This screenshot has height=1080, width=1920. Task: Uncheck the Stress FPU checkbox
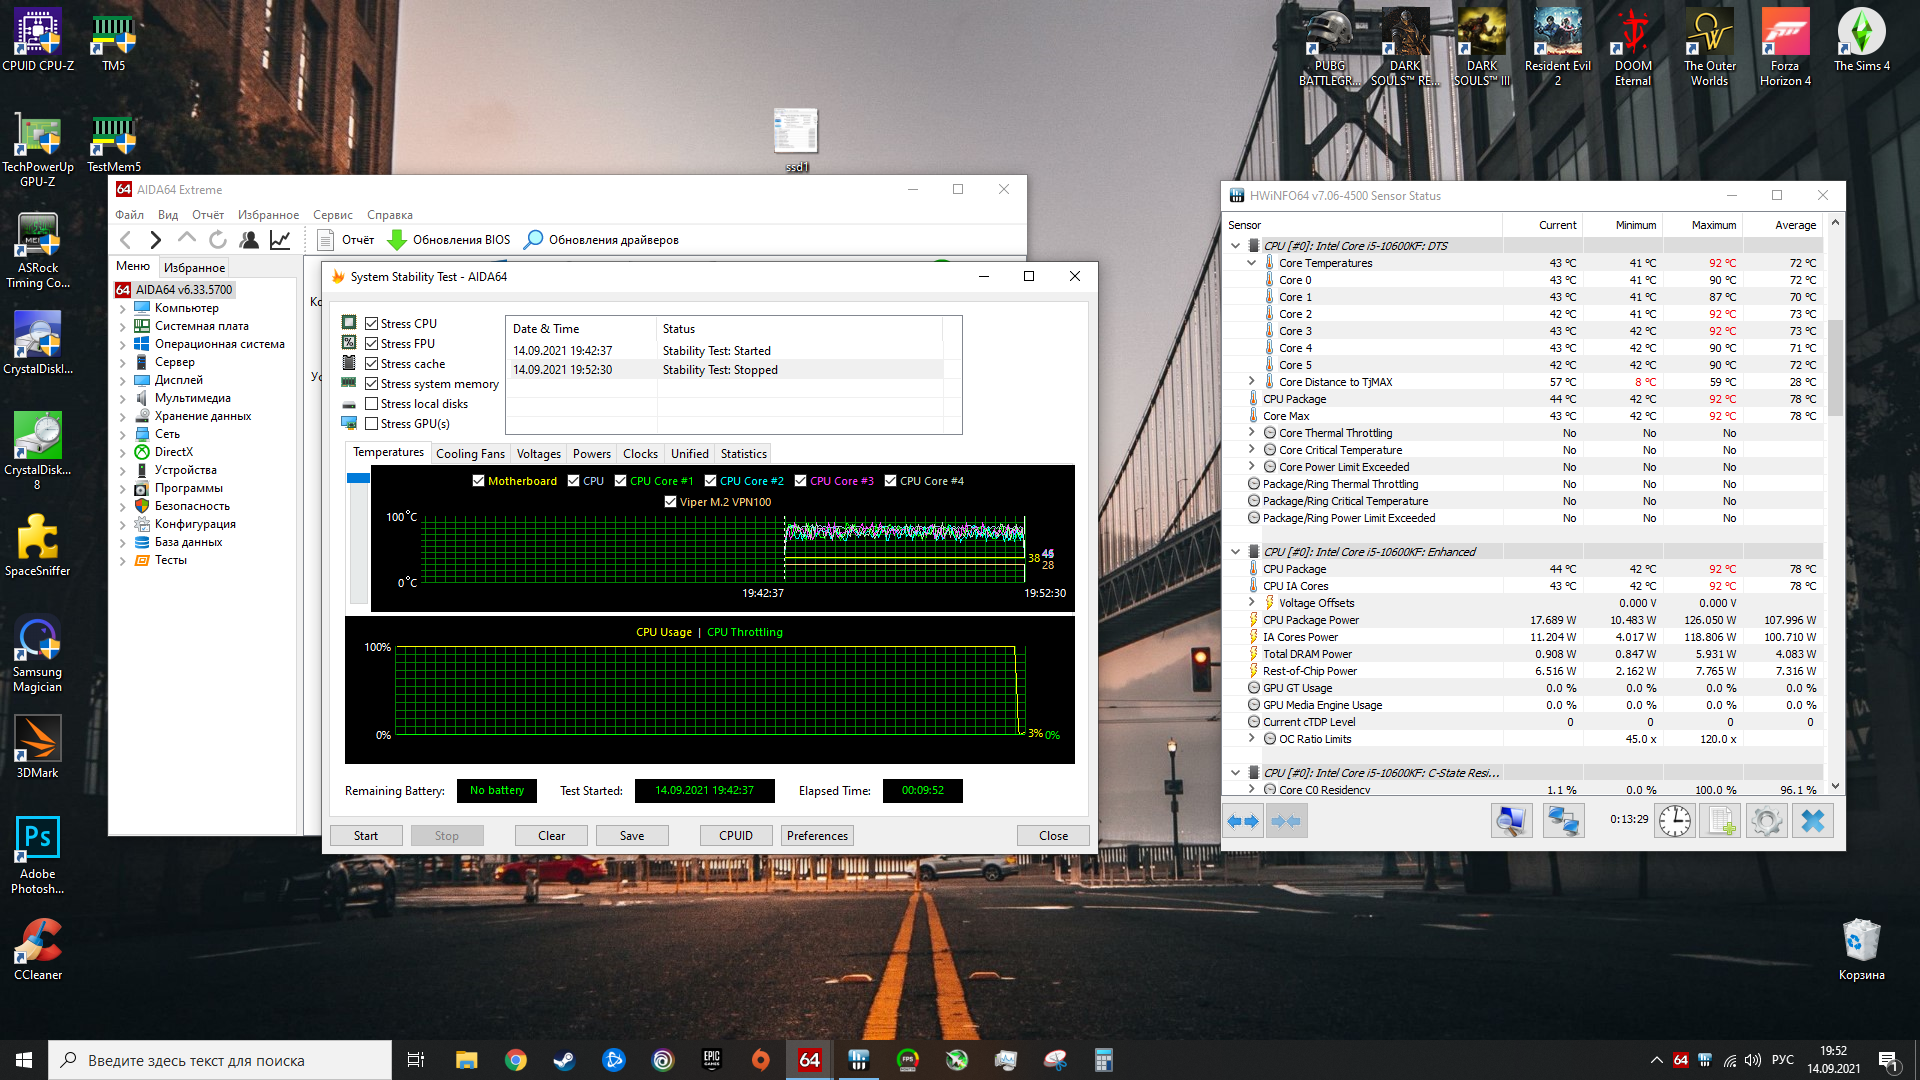point(371,344)
